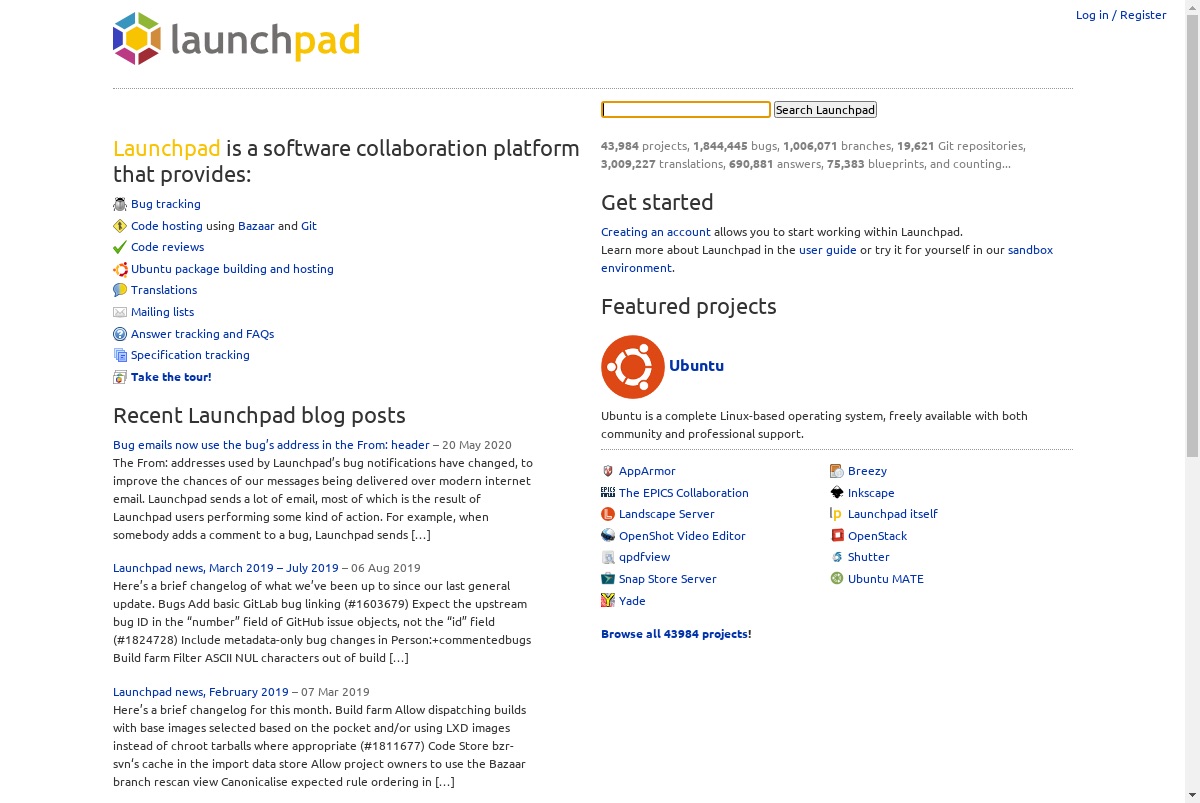Click the OpenStack red icon
The height and width of the screenshot is (803, 1200).
(837, 536)
